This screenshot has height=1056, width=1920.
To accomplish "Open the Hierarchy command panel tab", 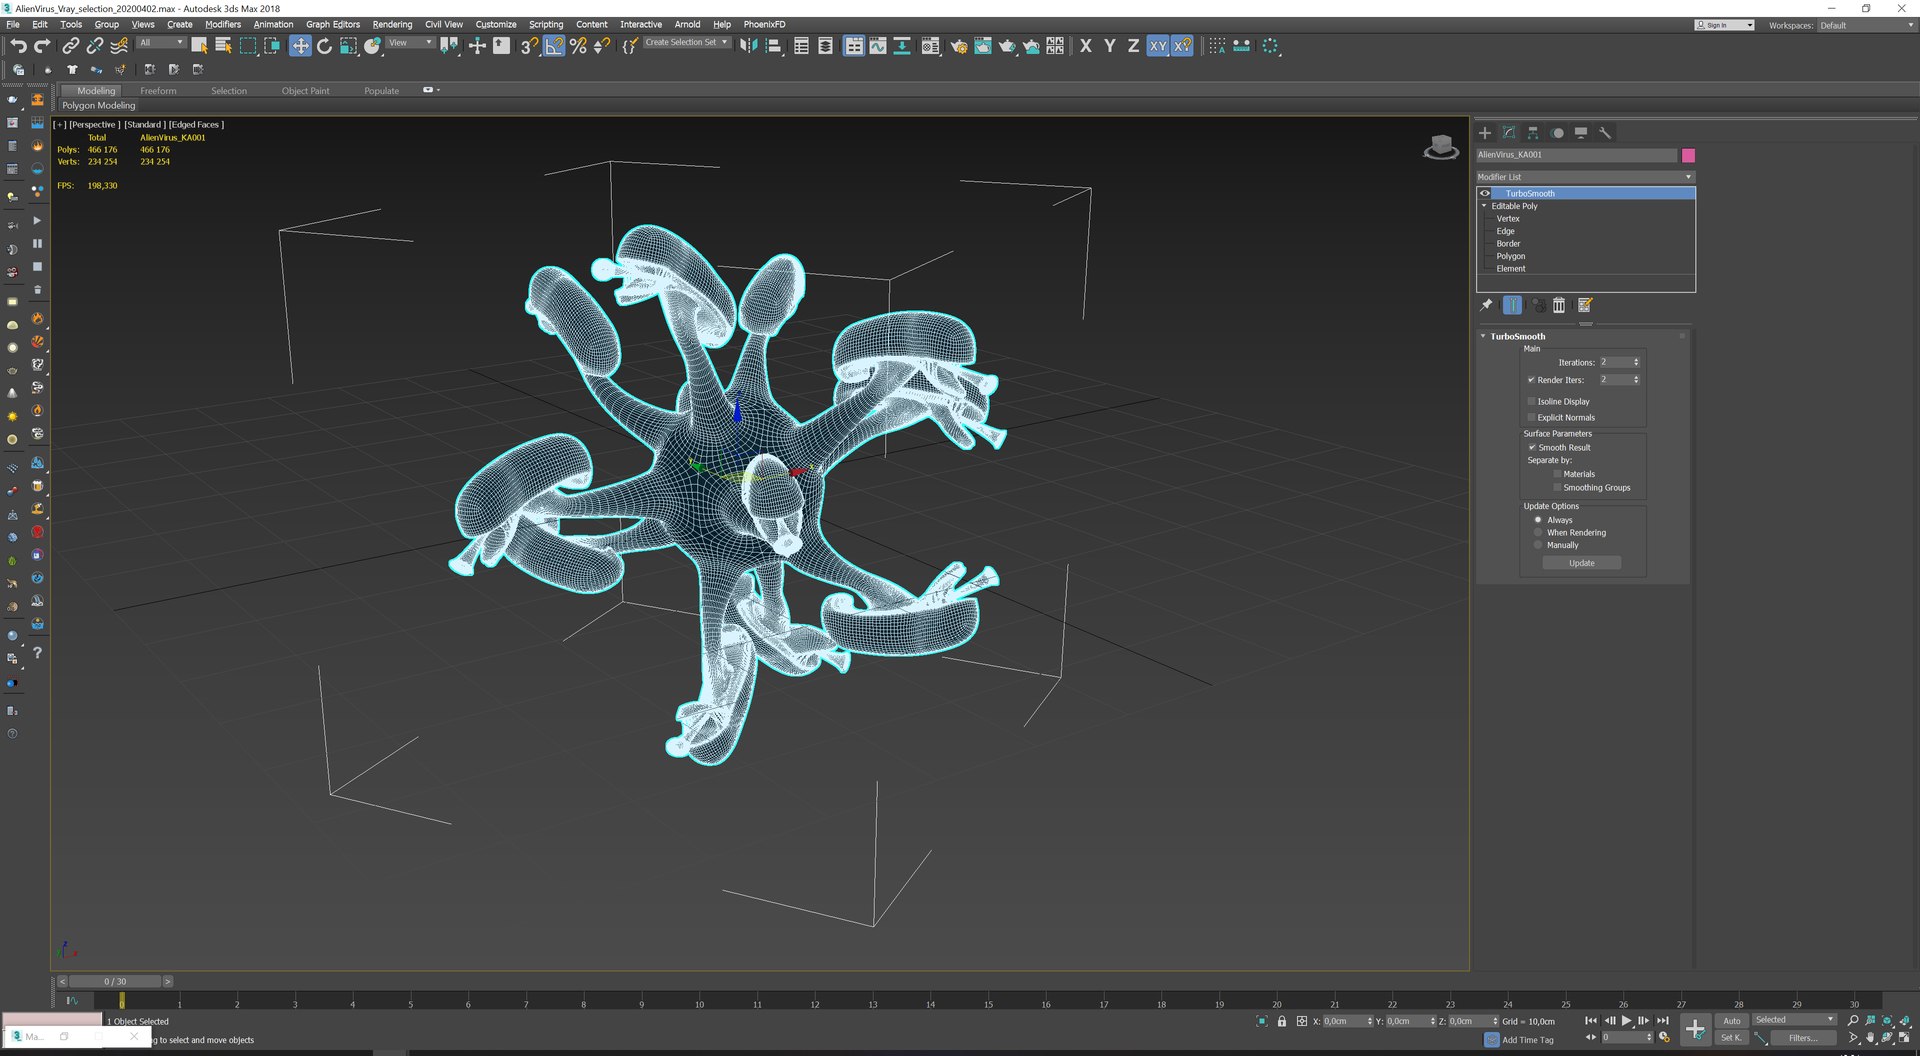I will coord(1533,133).
